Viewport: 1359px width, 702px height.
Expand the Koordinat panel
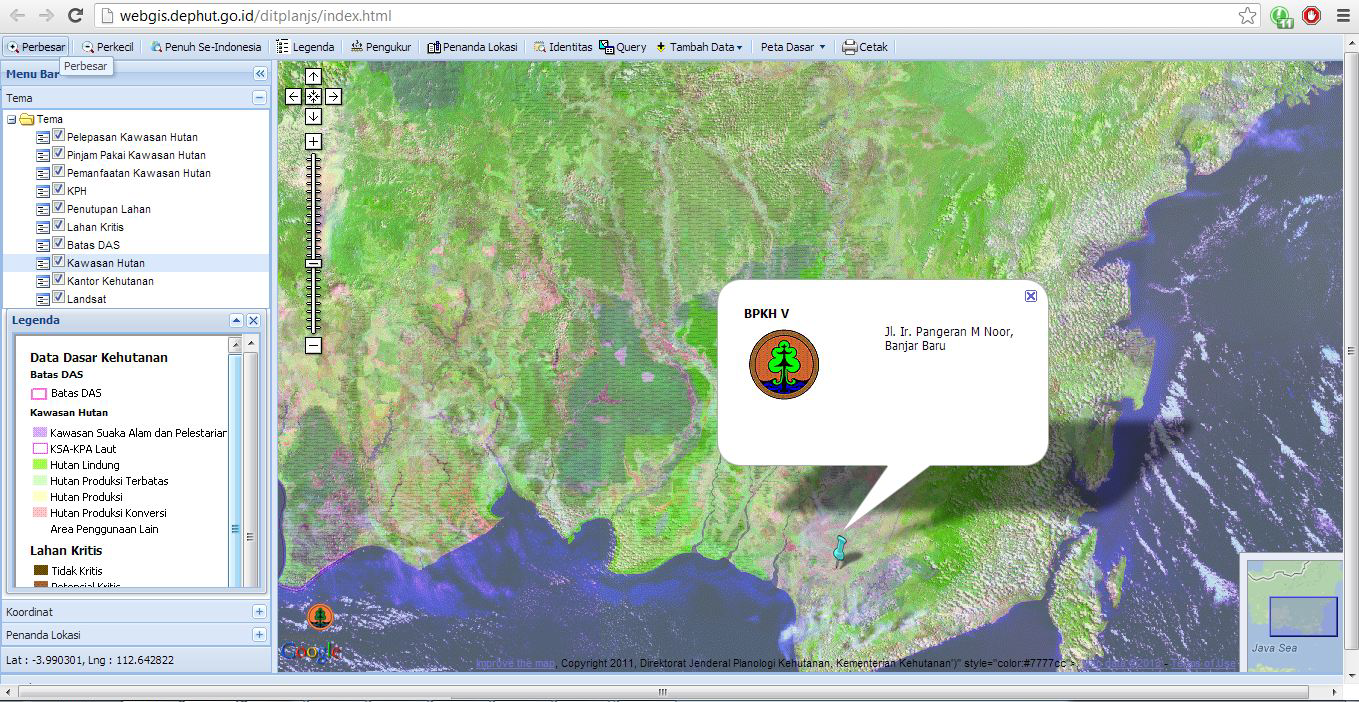click(258, 611)
